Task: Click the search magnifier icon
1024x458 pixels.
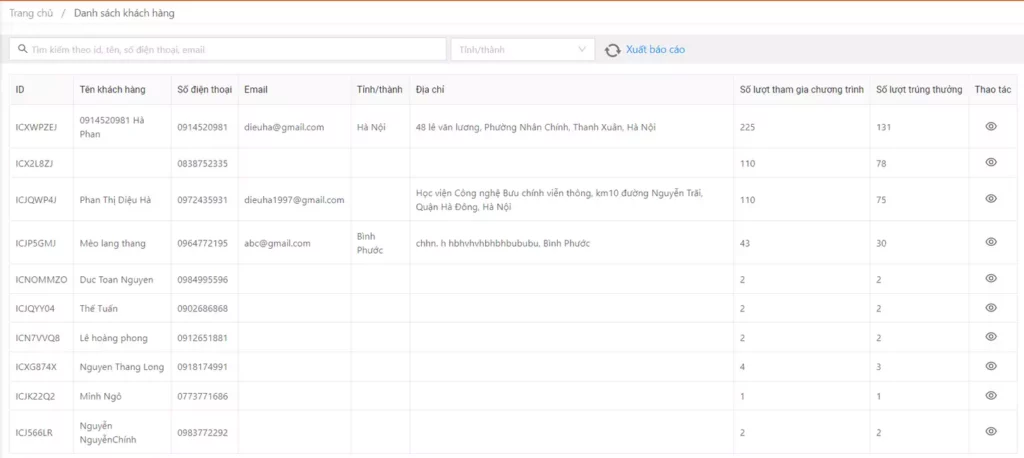Action: [22, 49]
